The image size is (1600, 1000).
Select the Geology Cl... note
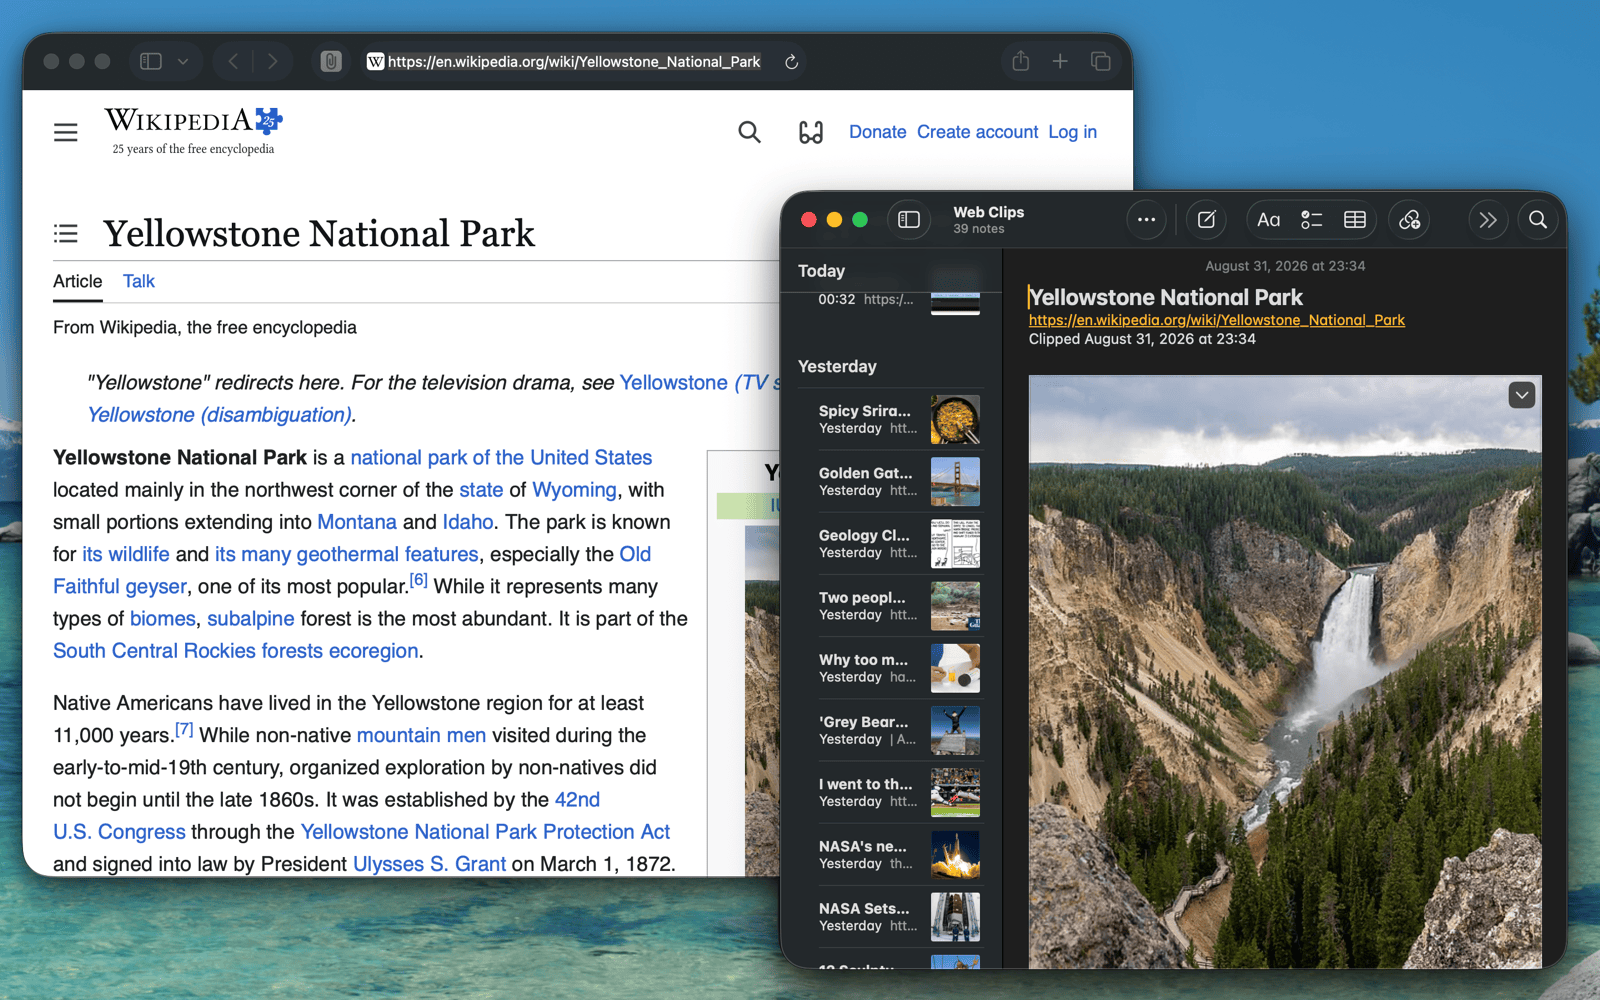point(891,543)
